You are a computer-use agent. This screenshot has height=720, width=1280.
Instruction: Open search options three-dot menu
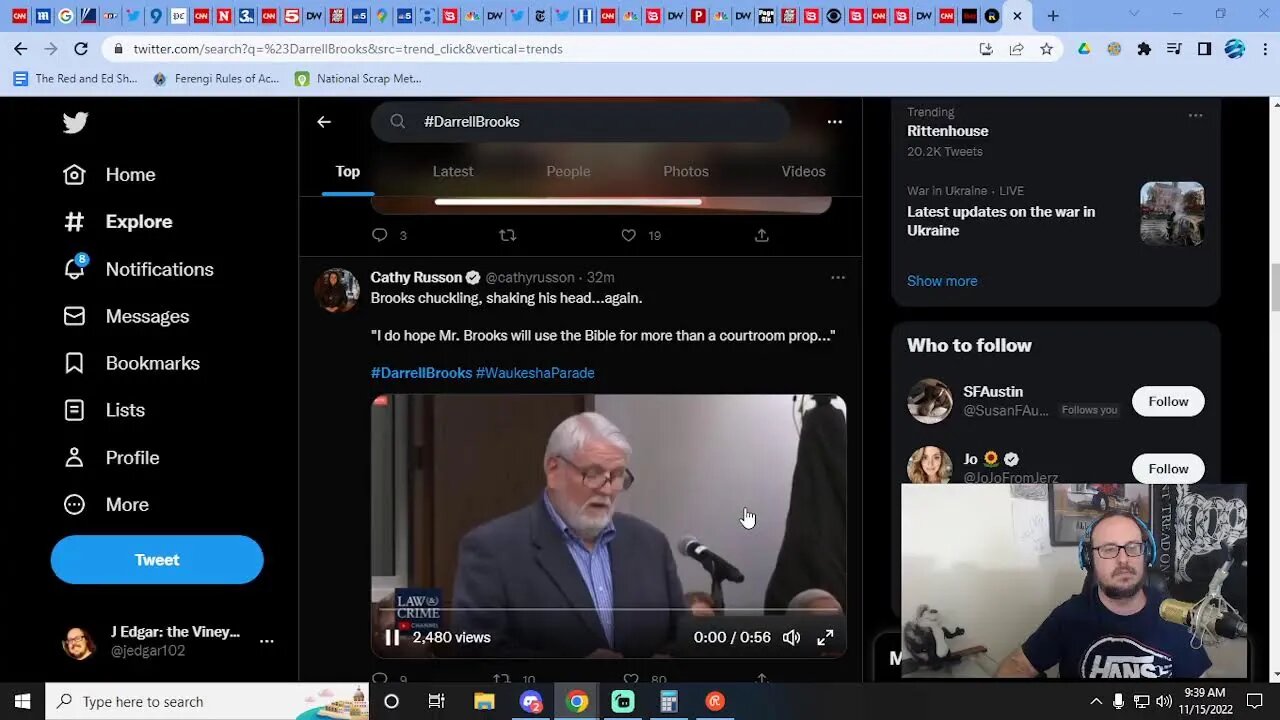(834, 121)
